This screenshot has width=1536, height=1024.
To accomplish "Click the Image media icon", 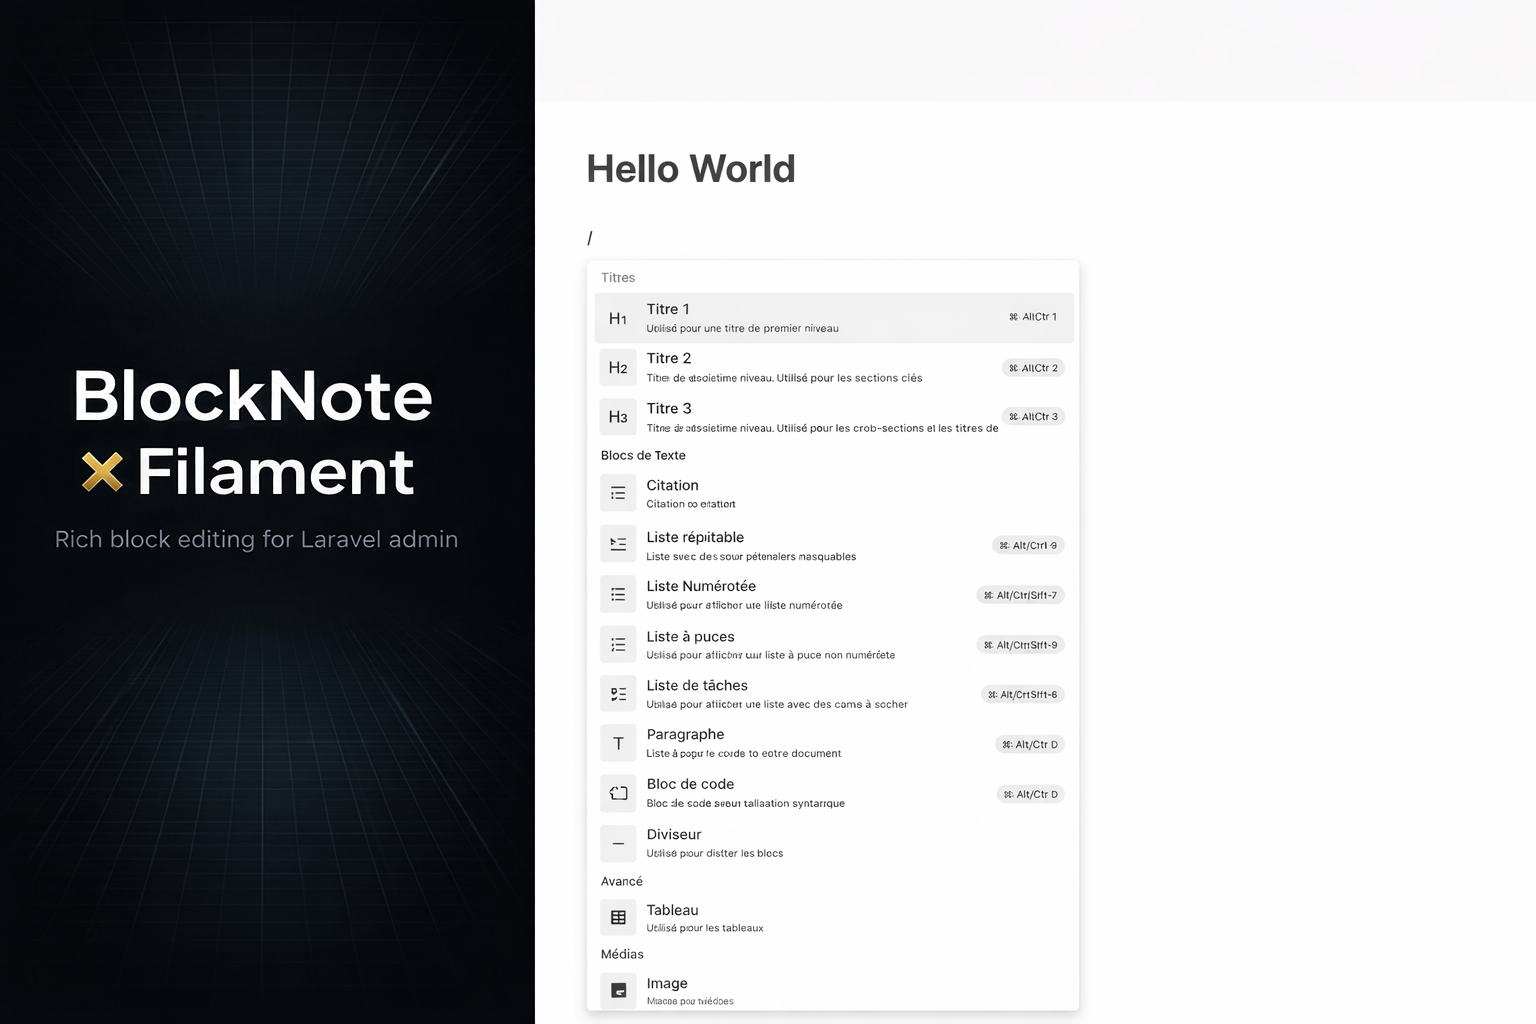I will coord(618,990).
